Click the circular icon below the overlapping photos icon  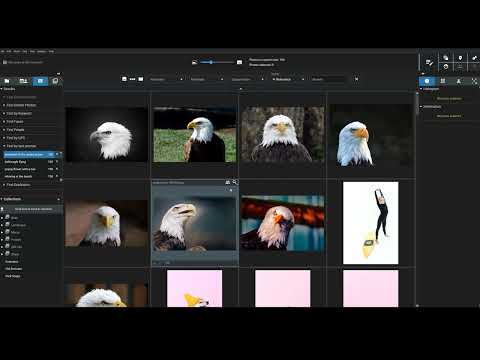(446, 66)
